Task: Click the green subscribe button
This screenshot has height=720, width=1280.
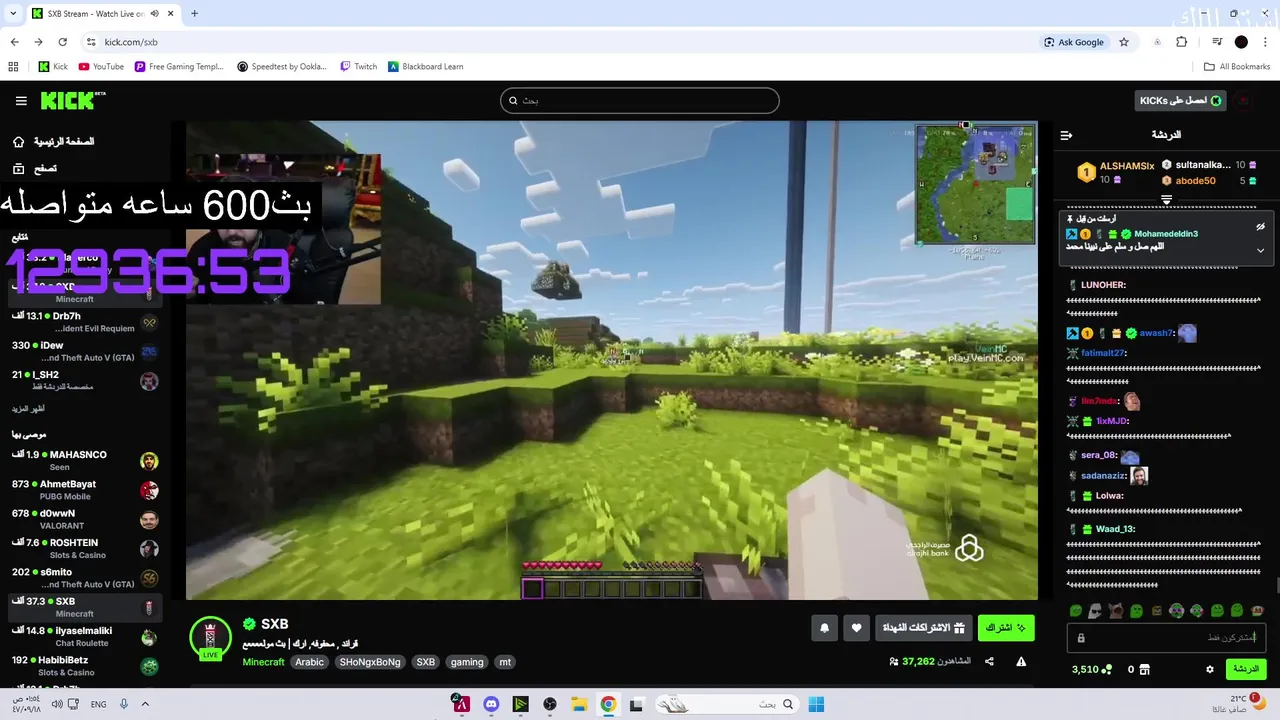Action: (x=1006, y=628)
